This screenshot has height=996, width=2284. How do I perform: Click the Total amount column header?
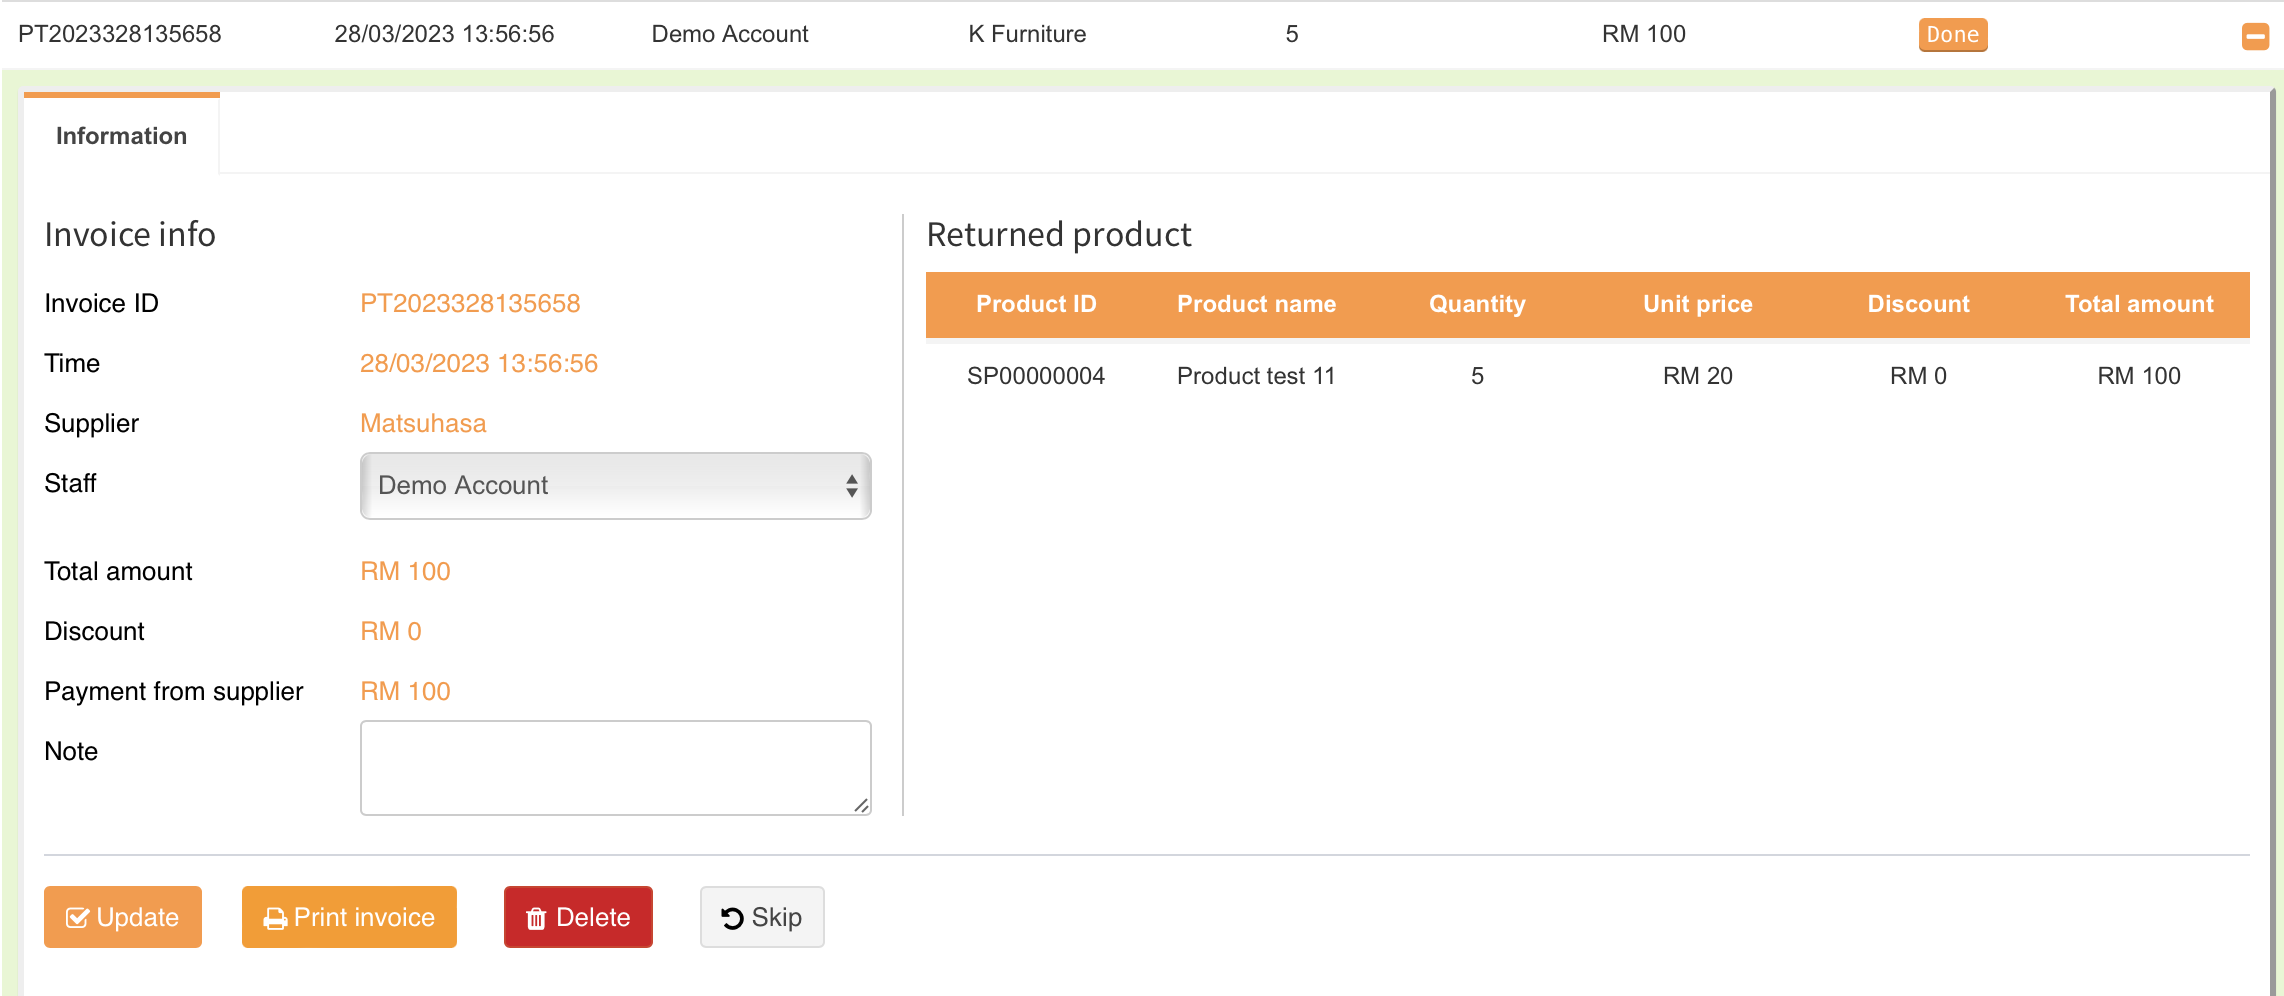click(2139, 304)
